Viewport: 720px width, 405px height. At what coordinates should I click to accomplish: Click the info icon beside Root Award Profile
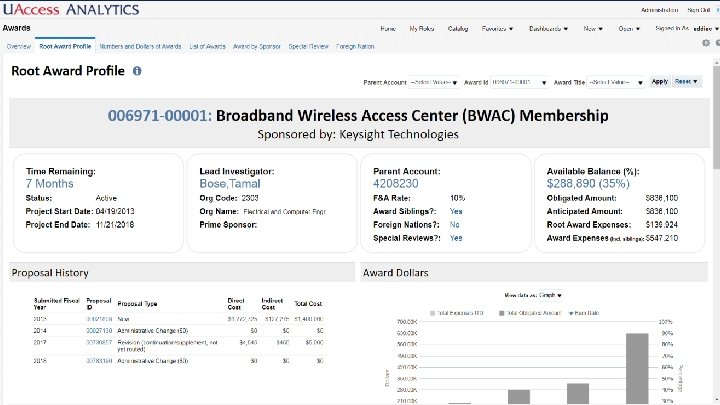pos(137,71)
